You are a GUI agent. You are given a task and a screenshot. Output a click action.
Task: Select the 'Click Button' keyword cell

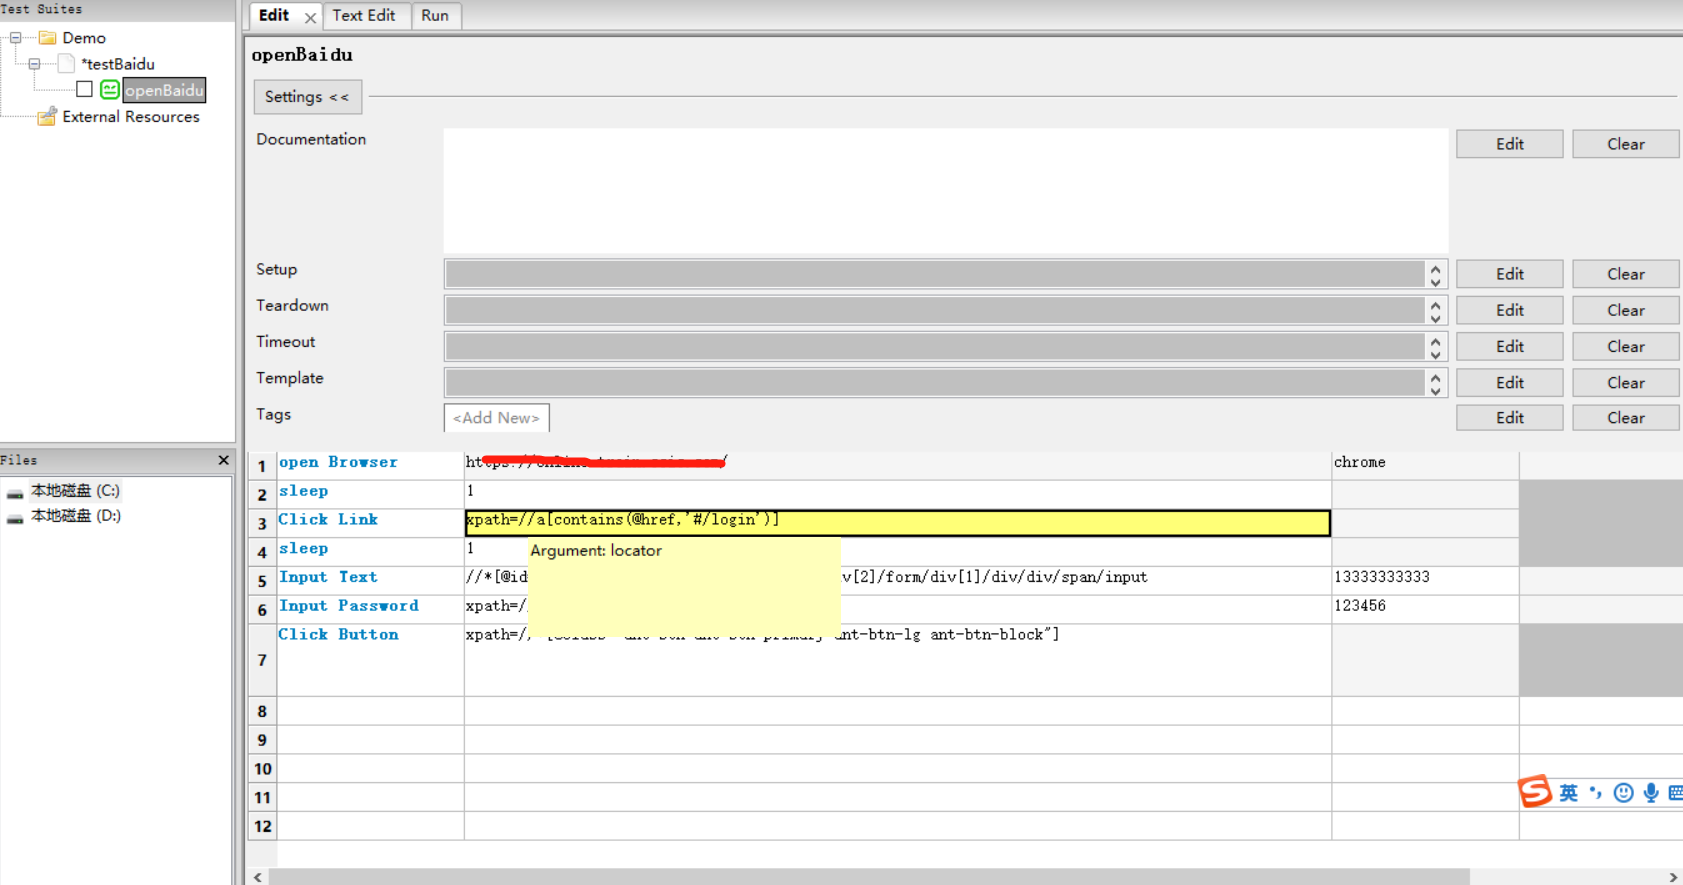[x=370, y=660]
